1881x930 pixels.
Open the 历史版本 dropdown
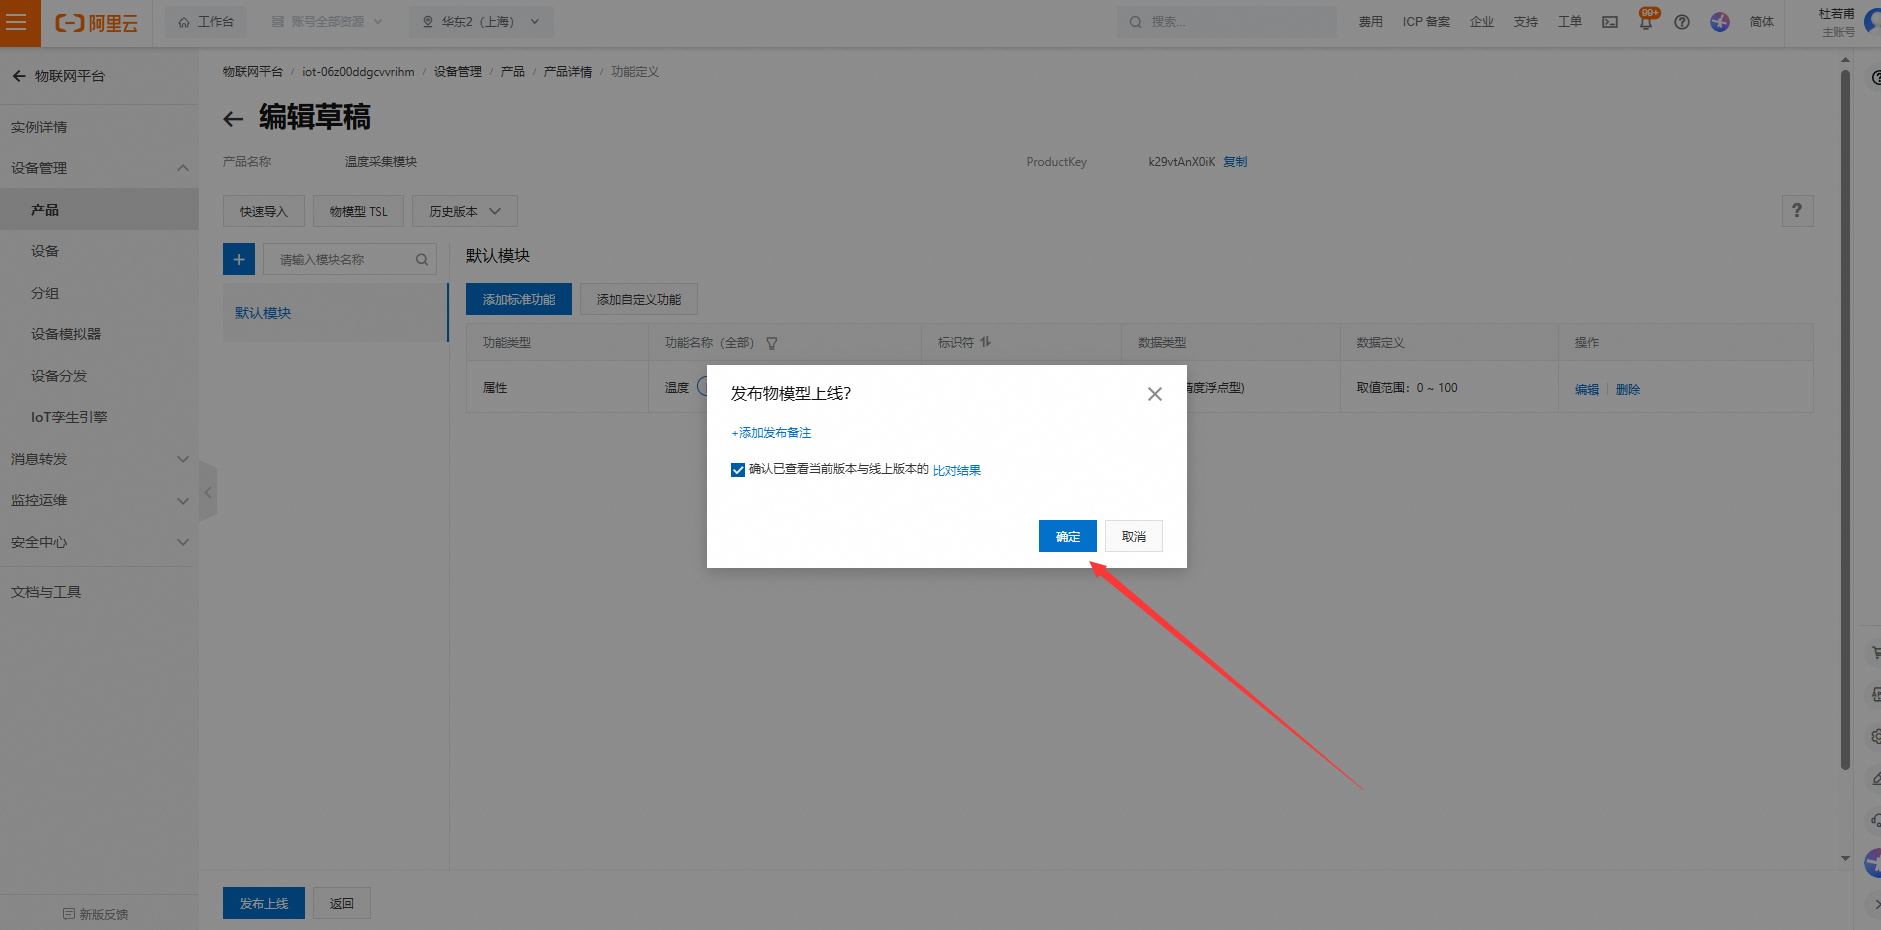(464, 211)
